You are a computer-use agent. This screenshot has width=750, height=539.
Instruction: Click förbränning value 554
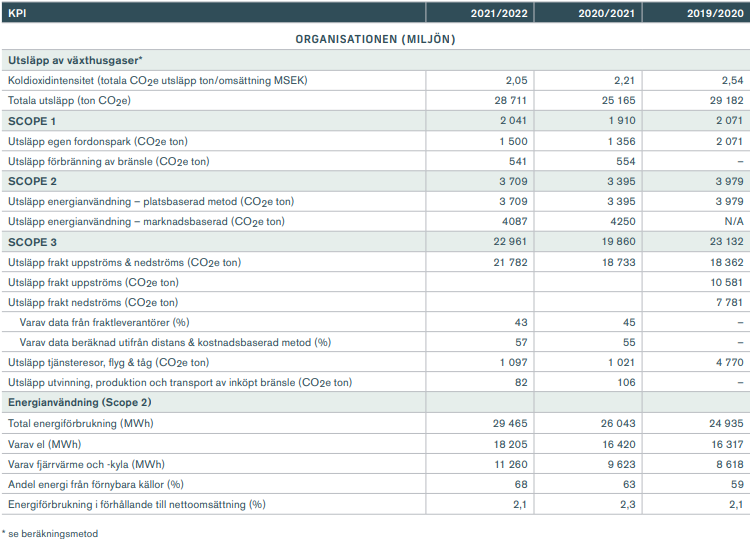click(x=626, y=162)
